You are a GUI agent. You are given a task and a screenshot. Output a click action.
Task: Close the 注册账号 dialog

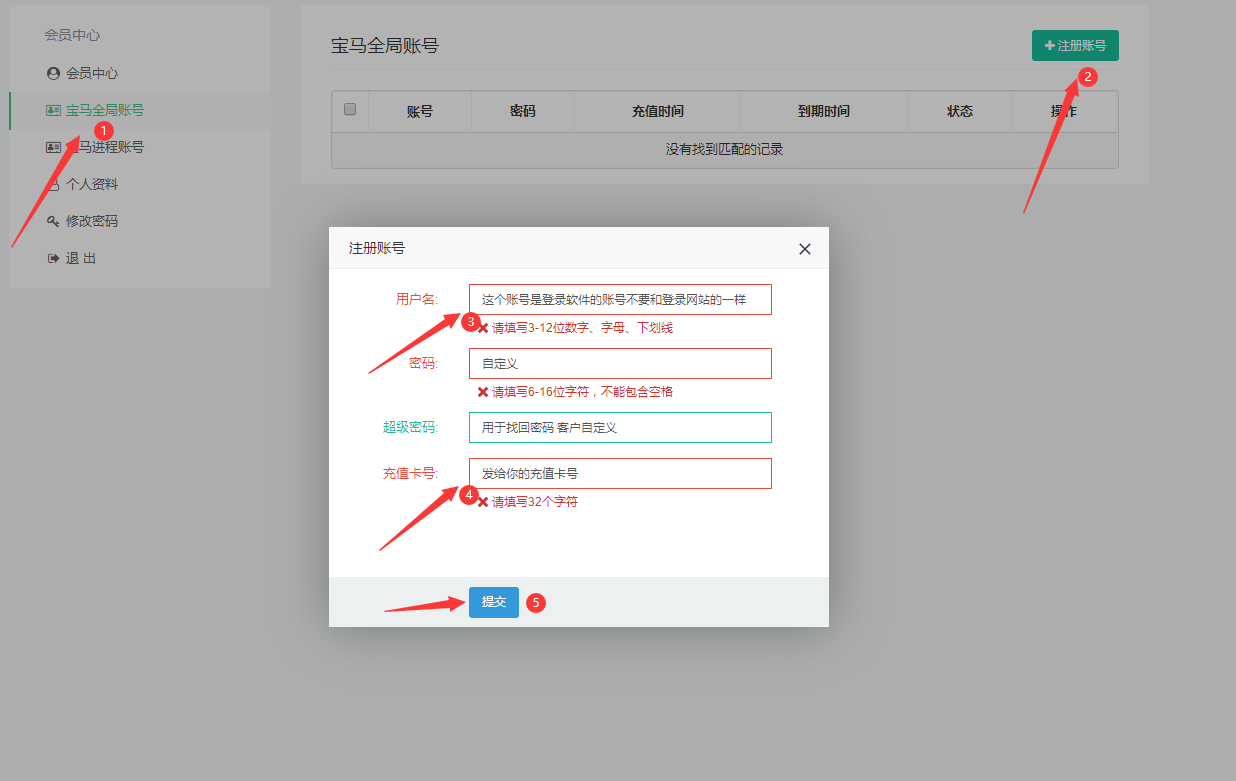tap(805, 249)
